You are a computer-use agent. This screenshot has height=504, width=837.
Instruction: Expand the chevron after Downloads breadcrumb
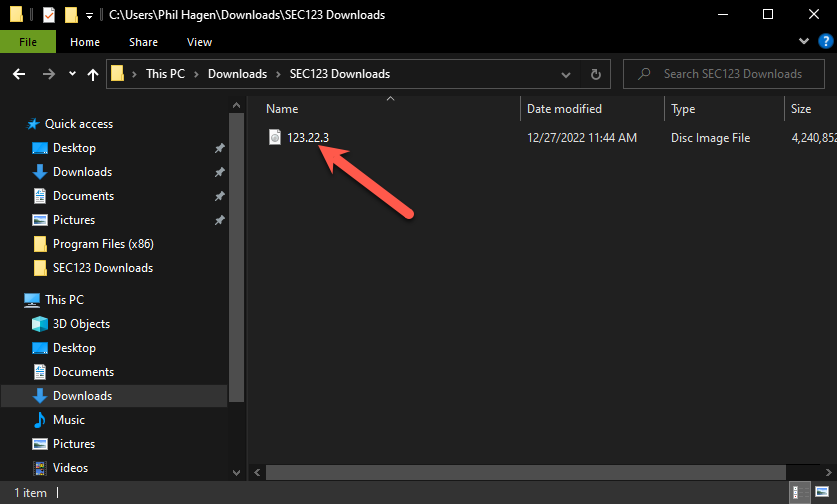[278, 74]
